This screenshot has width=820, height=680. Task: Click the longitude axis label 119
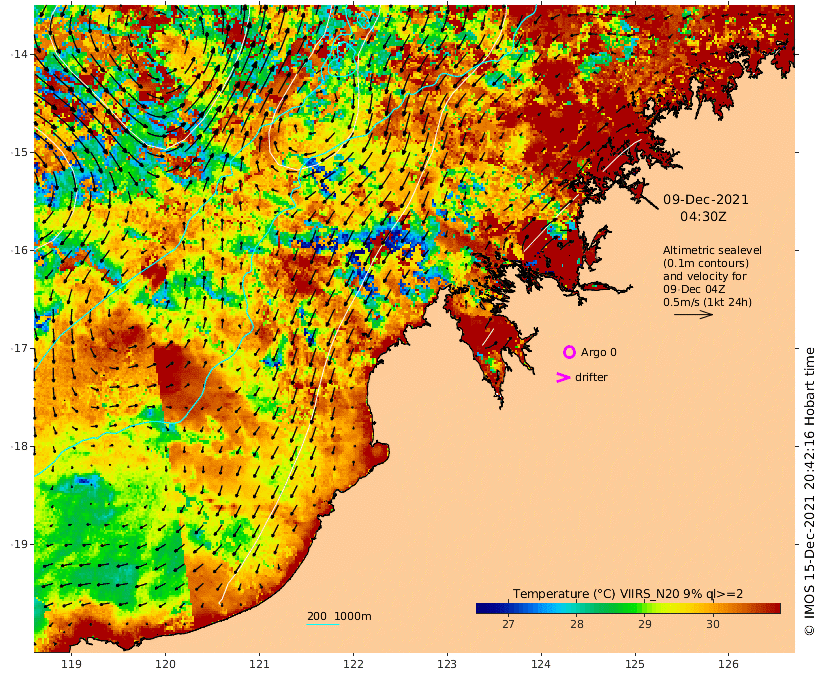71,664
